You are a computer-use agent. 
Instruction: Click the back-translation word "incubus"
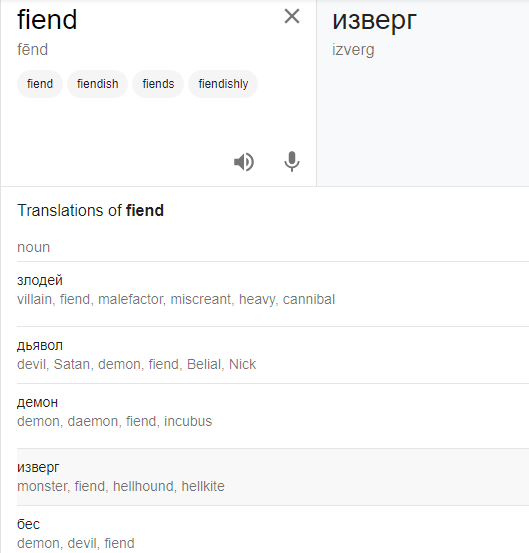188,421
